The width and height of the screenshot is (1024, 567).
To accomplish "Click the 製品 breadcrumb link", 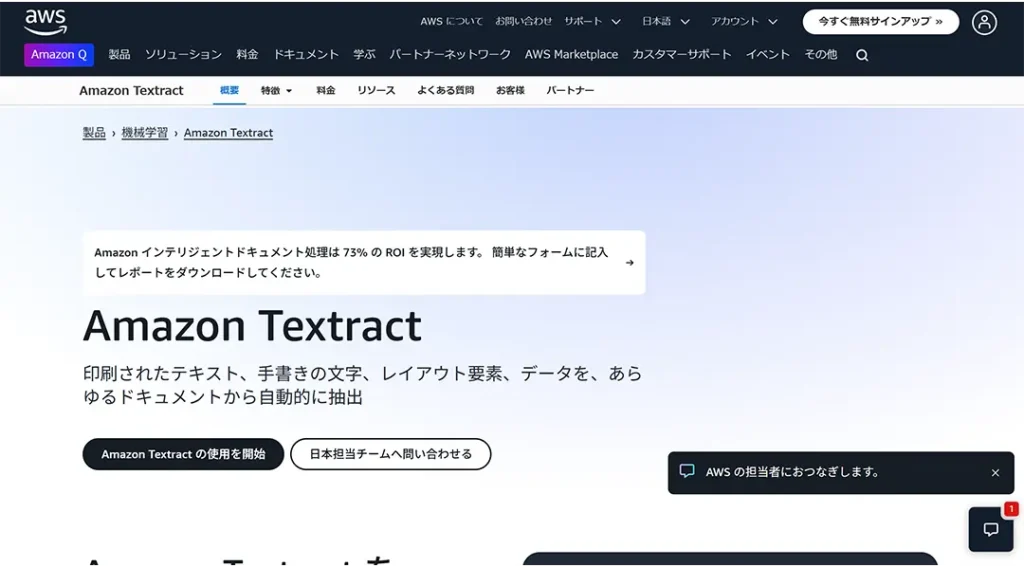I will (94, 133).
